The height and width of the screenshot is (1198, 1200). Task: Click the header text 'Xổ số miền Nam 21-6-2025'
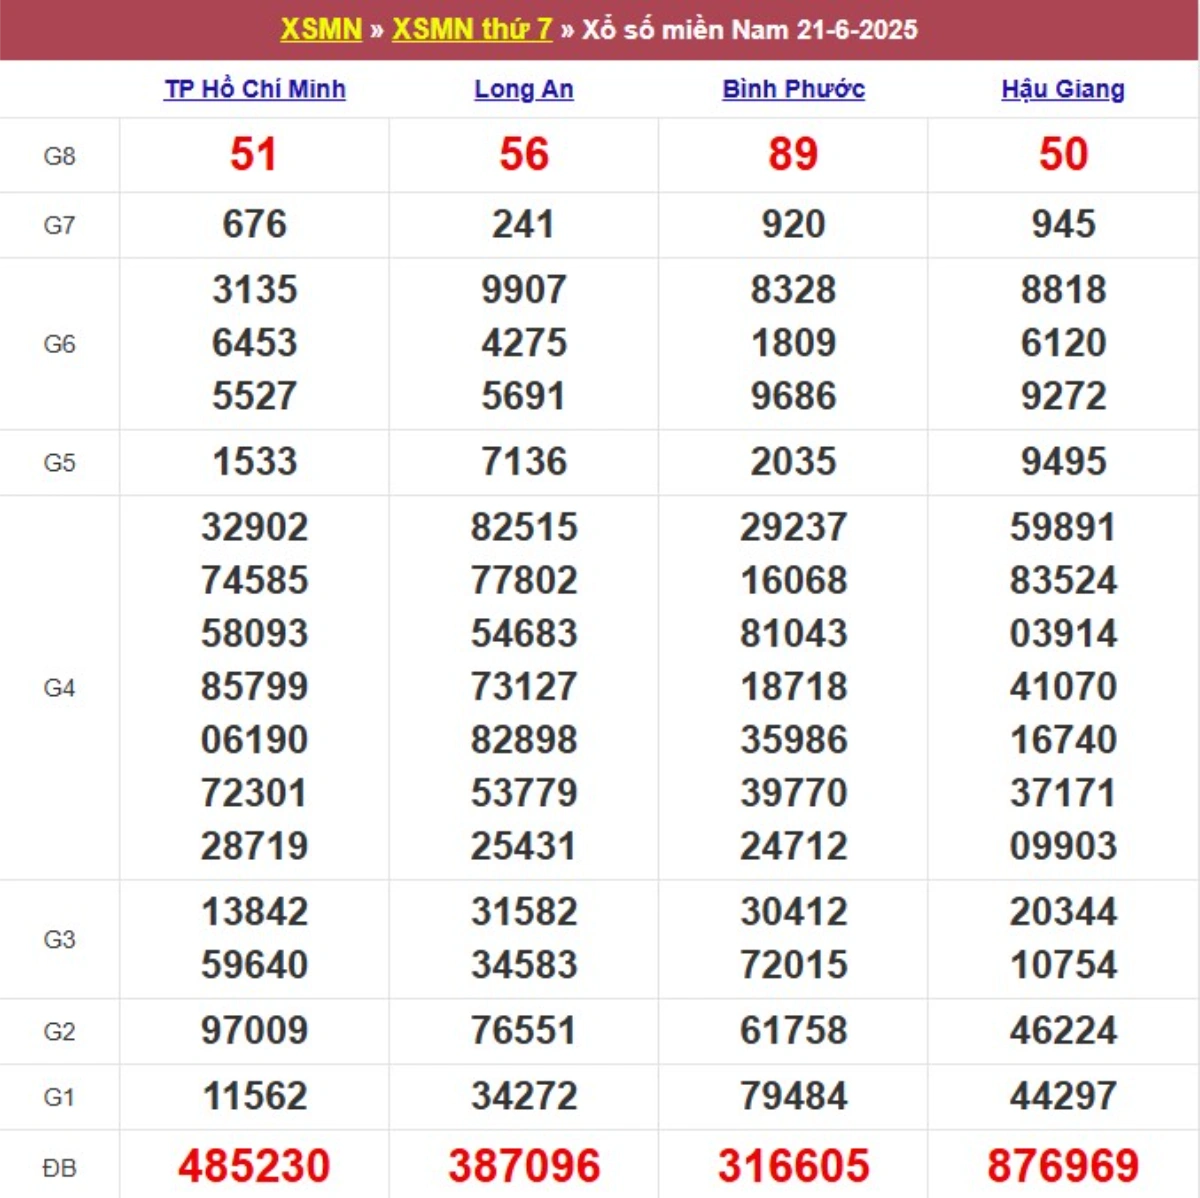(750, 29)
